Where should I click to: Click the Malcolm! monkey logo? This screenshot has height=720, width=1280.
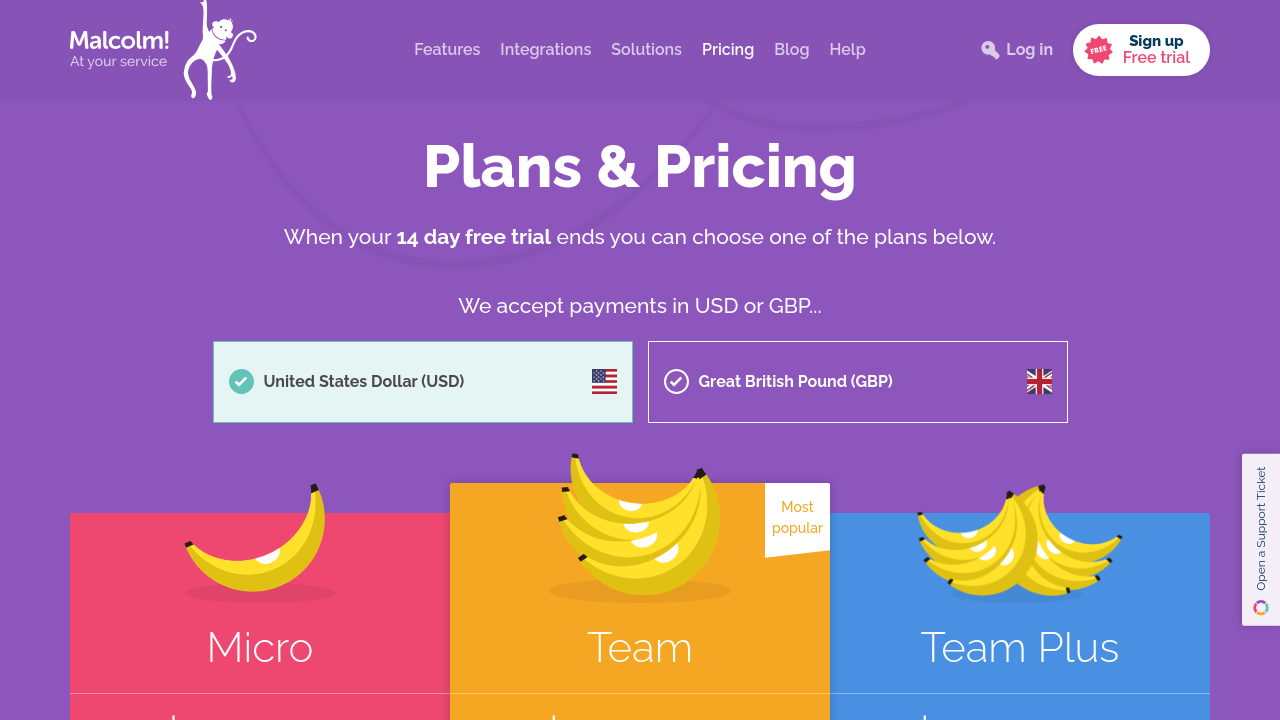(163, 50)
